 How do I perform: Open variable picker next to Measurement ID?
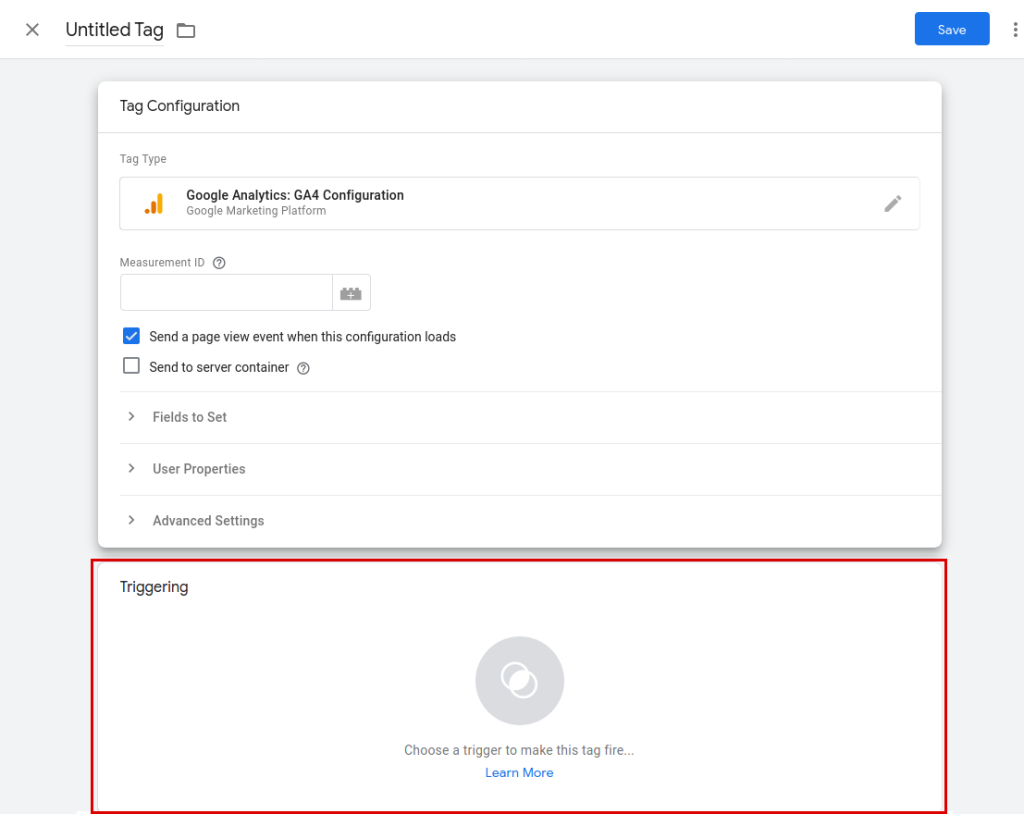(x=351, y=293)
